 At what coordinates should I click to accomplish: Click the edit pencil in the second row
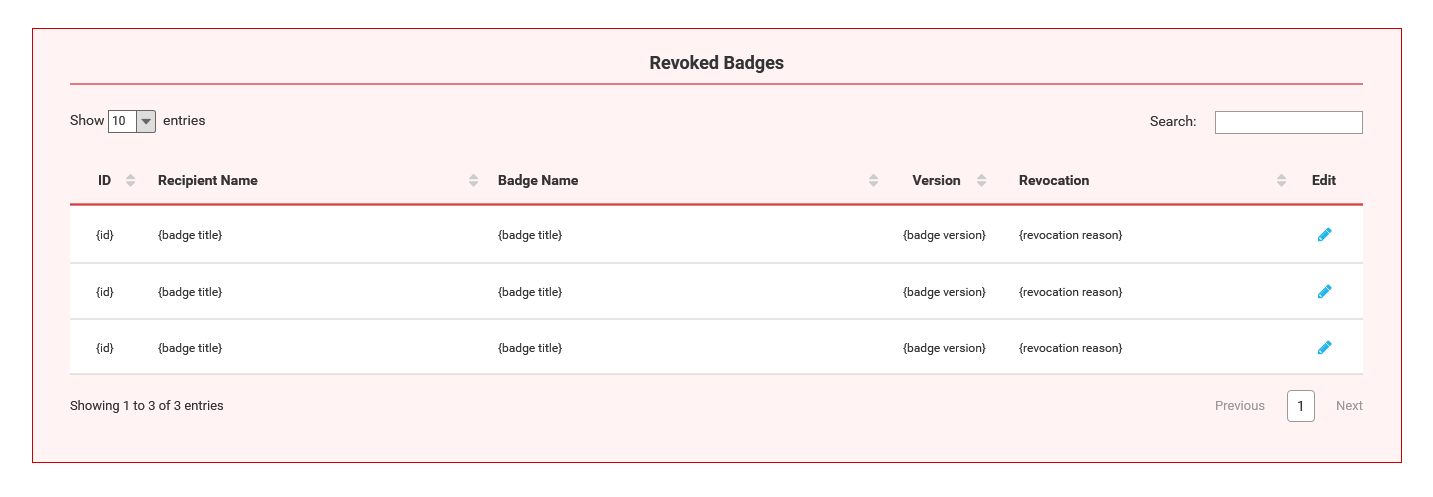tap(1324, 292)
